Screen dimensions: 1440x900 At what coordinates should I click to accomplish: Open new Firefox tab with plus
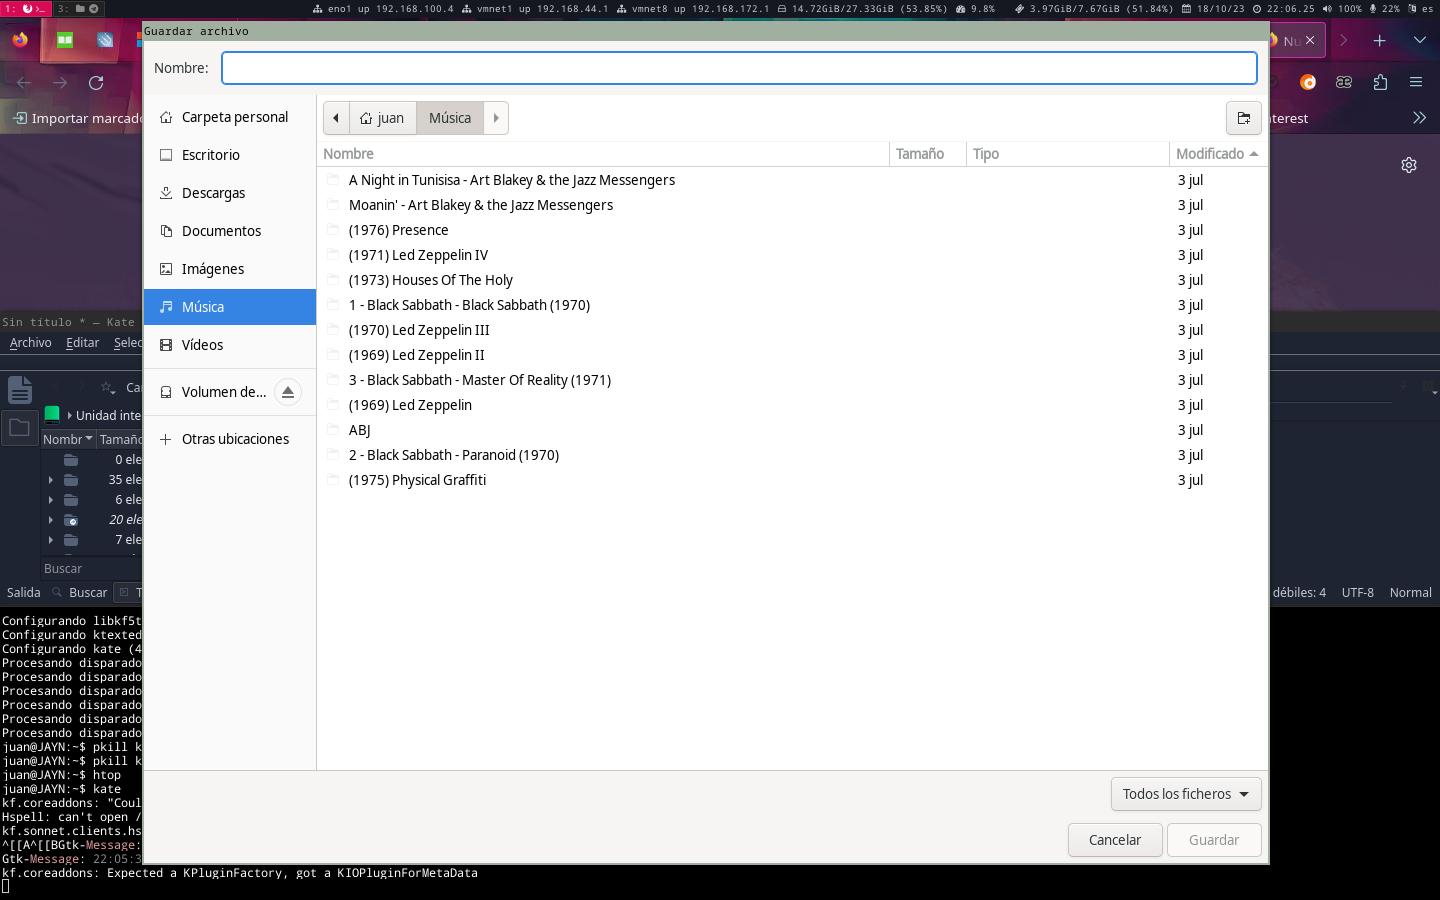coord(1379,40)
